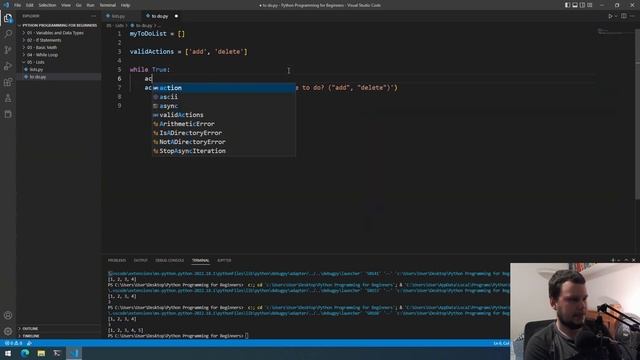This screenshot has height=360, width=640.
Task: Open the Go menu
Action: (x=79, y=5)
